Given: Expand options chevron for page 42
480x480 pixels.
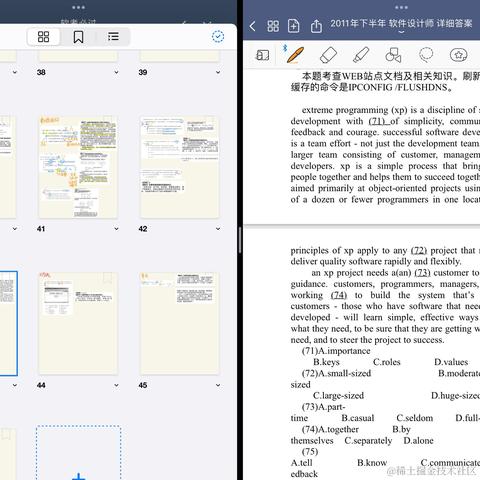Looking at the screenshot, I should [x=218, y=229].
